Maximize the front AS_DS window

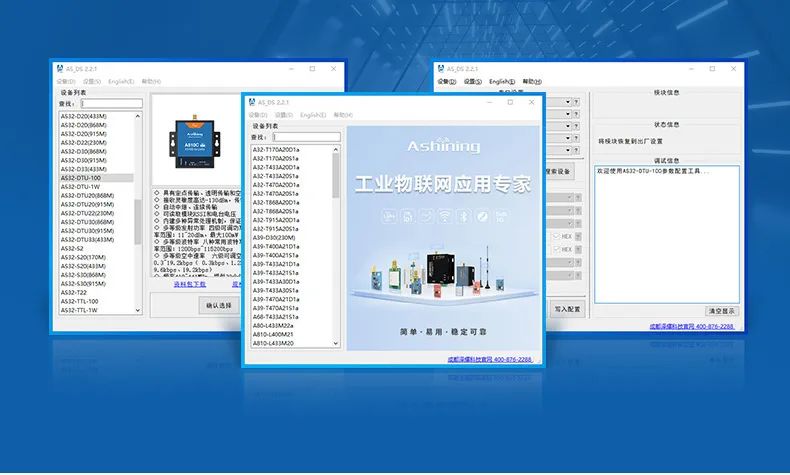click(510, 102)
